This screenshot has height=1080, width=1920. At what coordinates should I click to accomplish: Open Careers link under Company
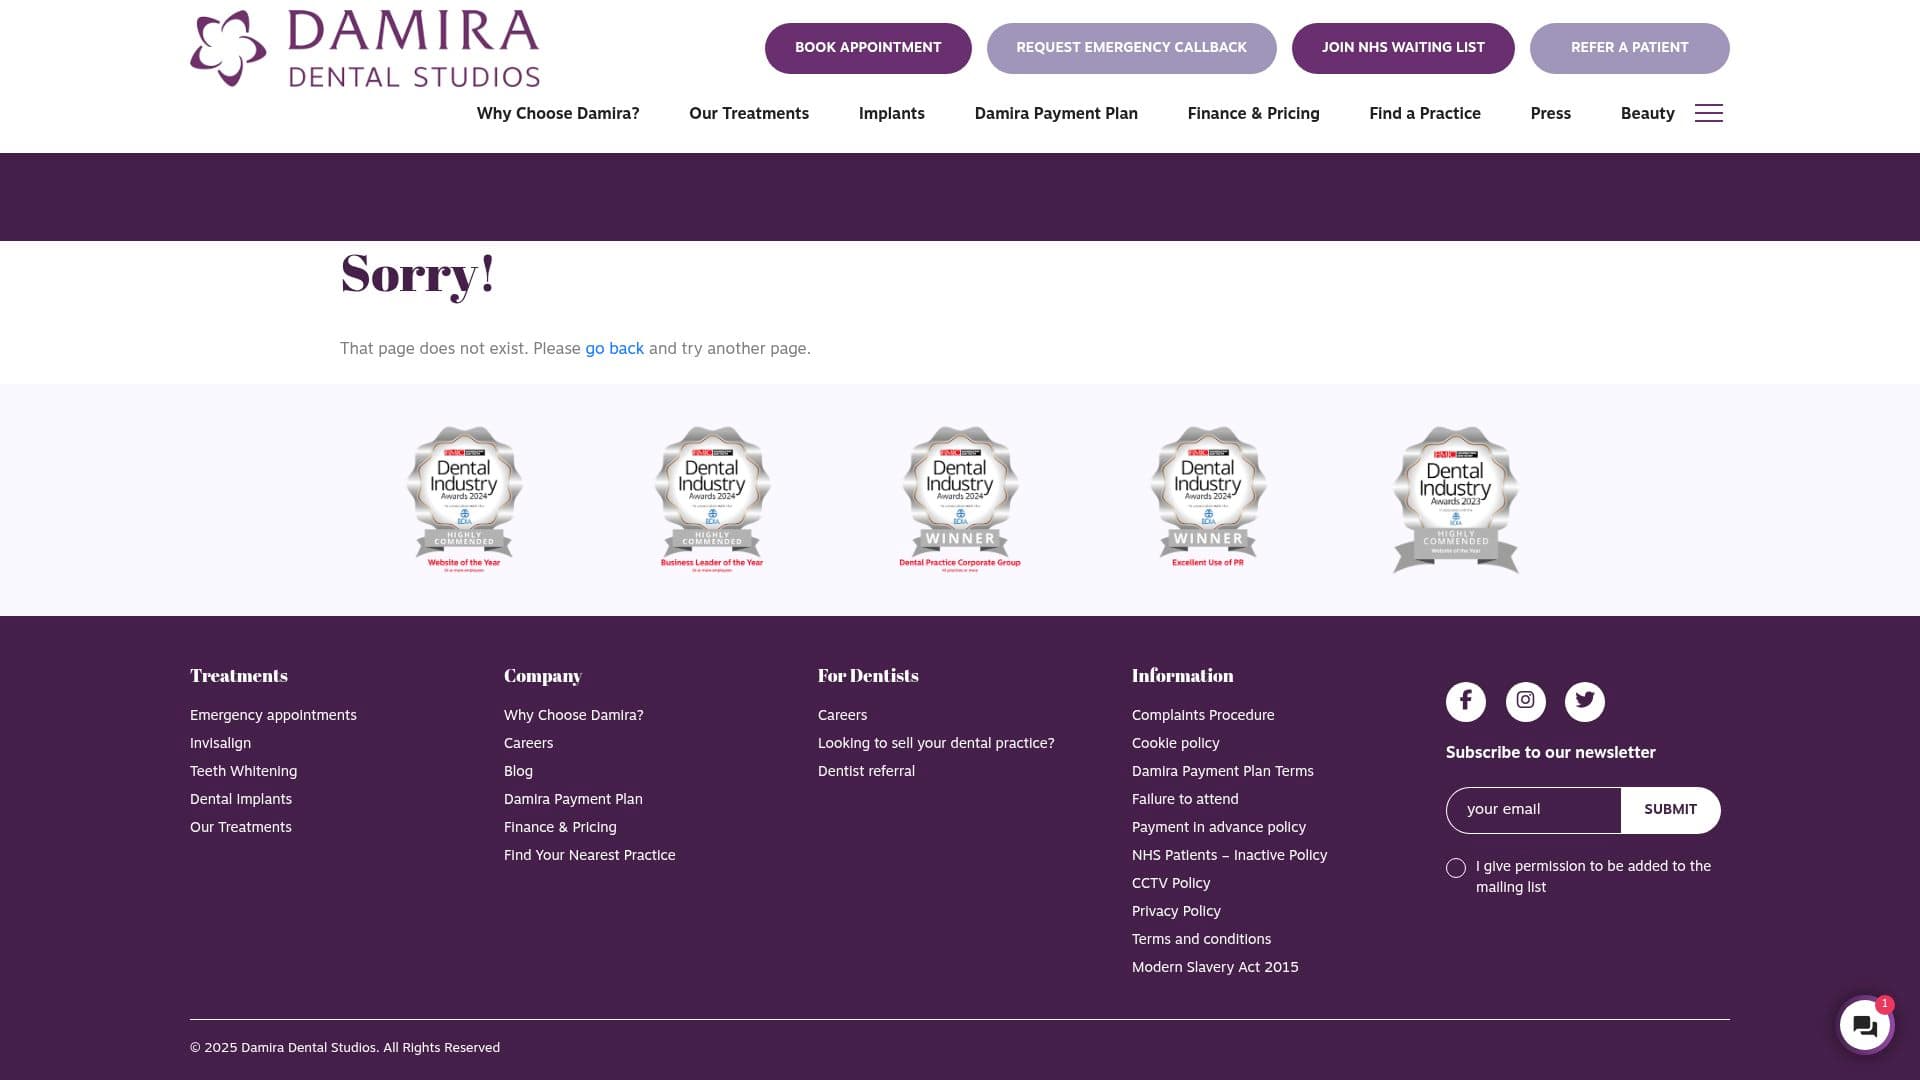[x=528, y=743]
